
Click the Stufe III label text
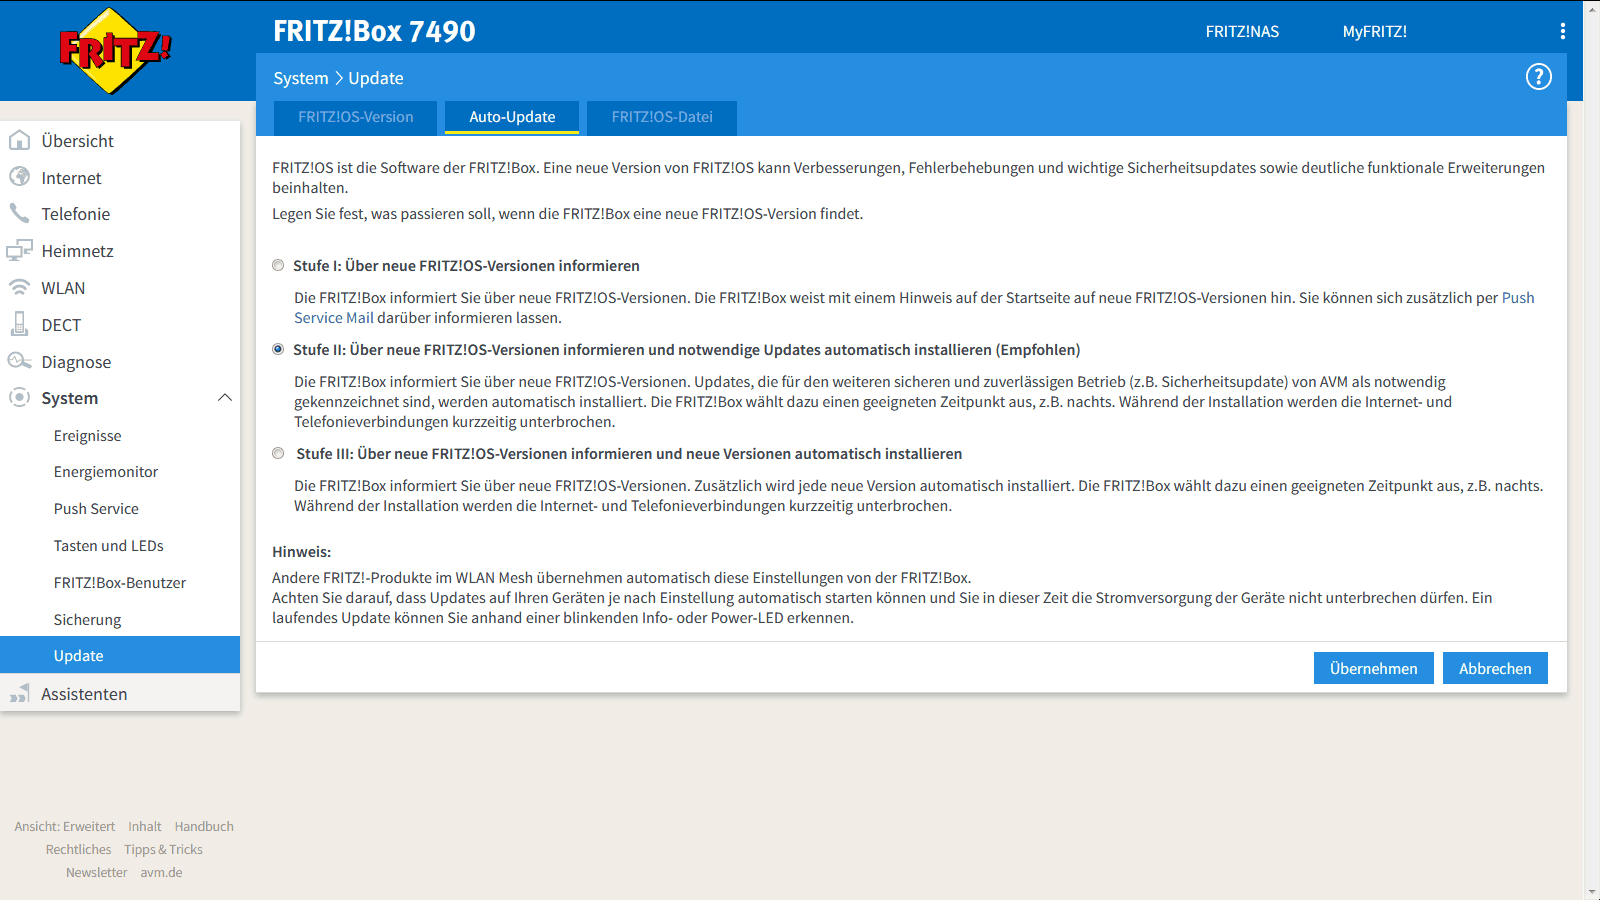click(x=629, y=454)
